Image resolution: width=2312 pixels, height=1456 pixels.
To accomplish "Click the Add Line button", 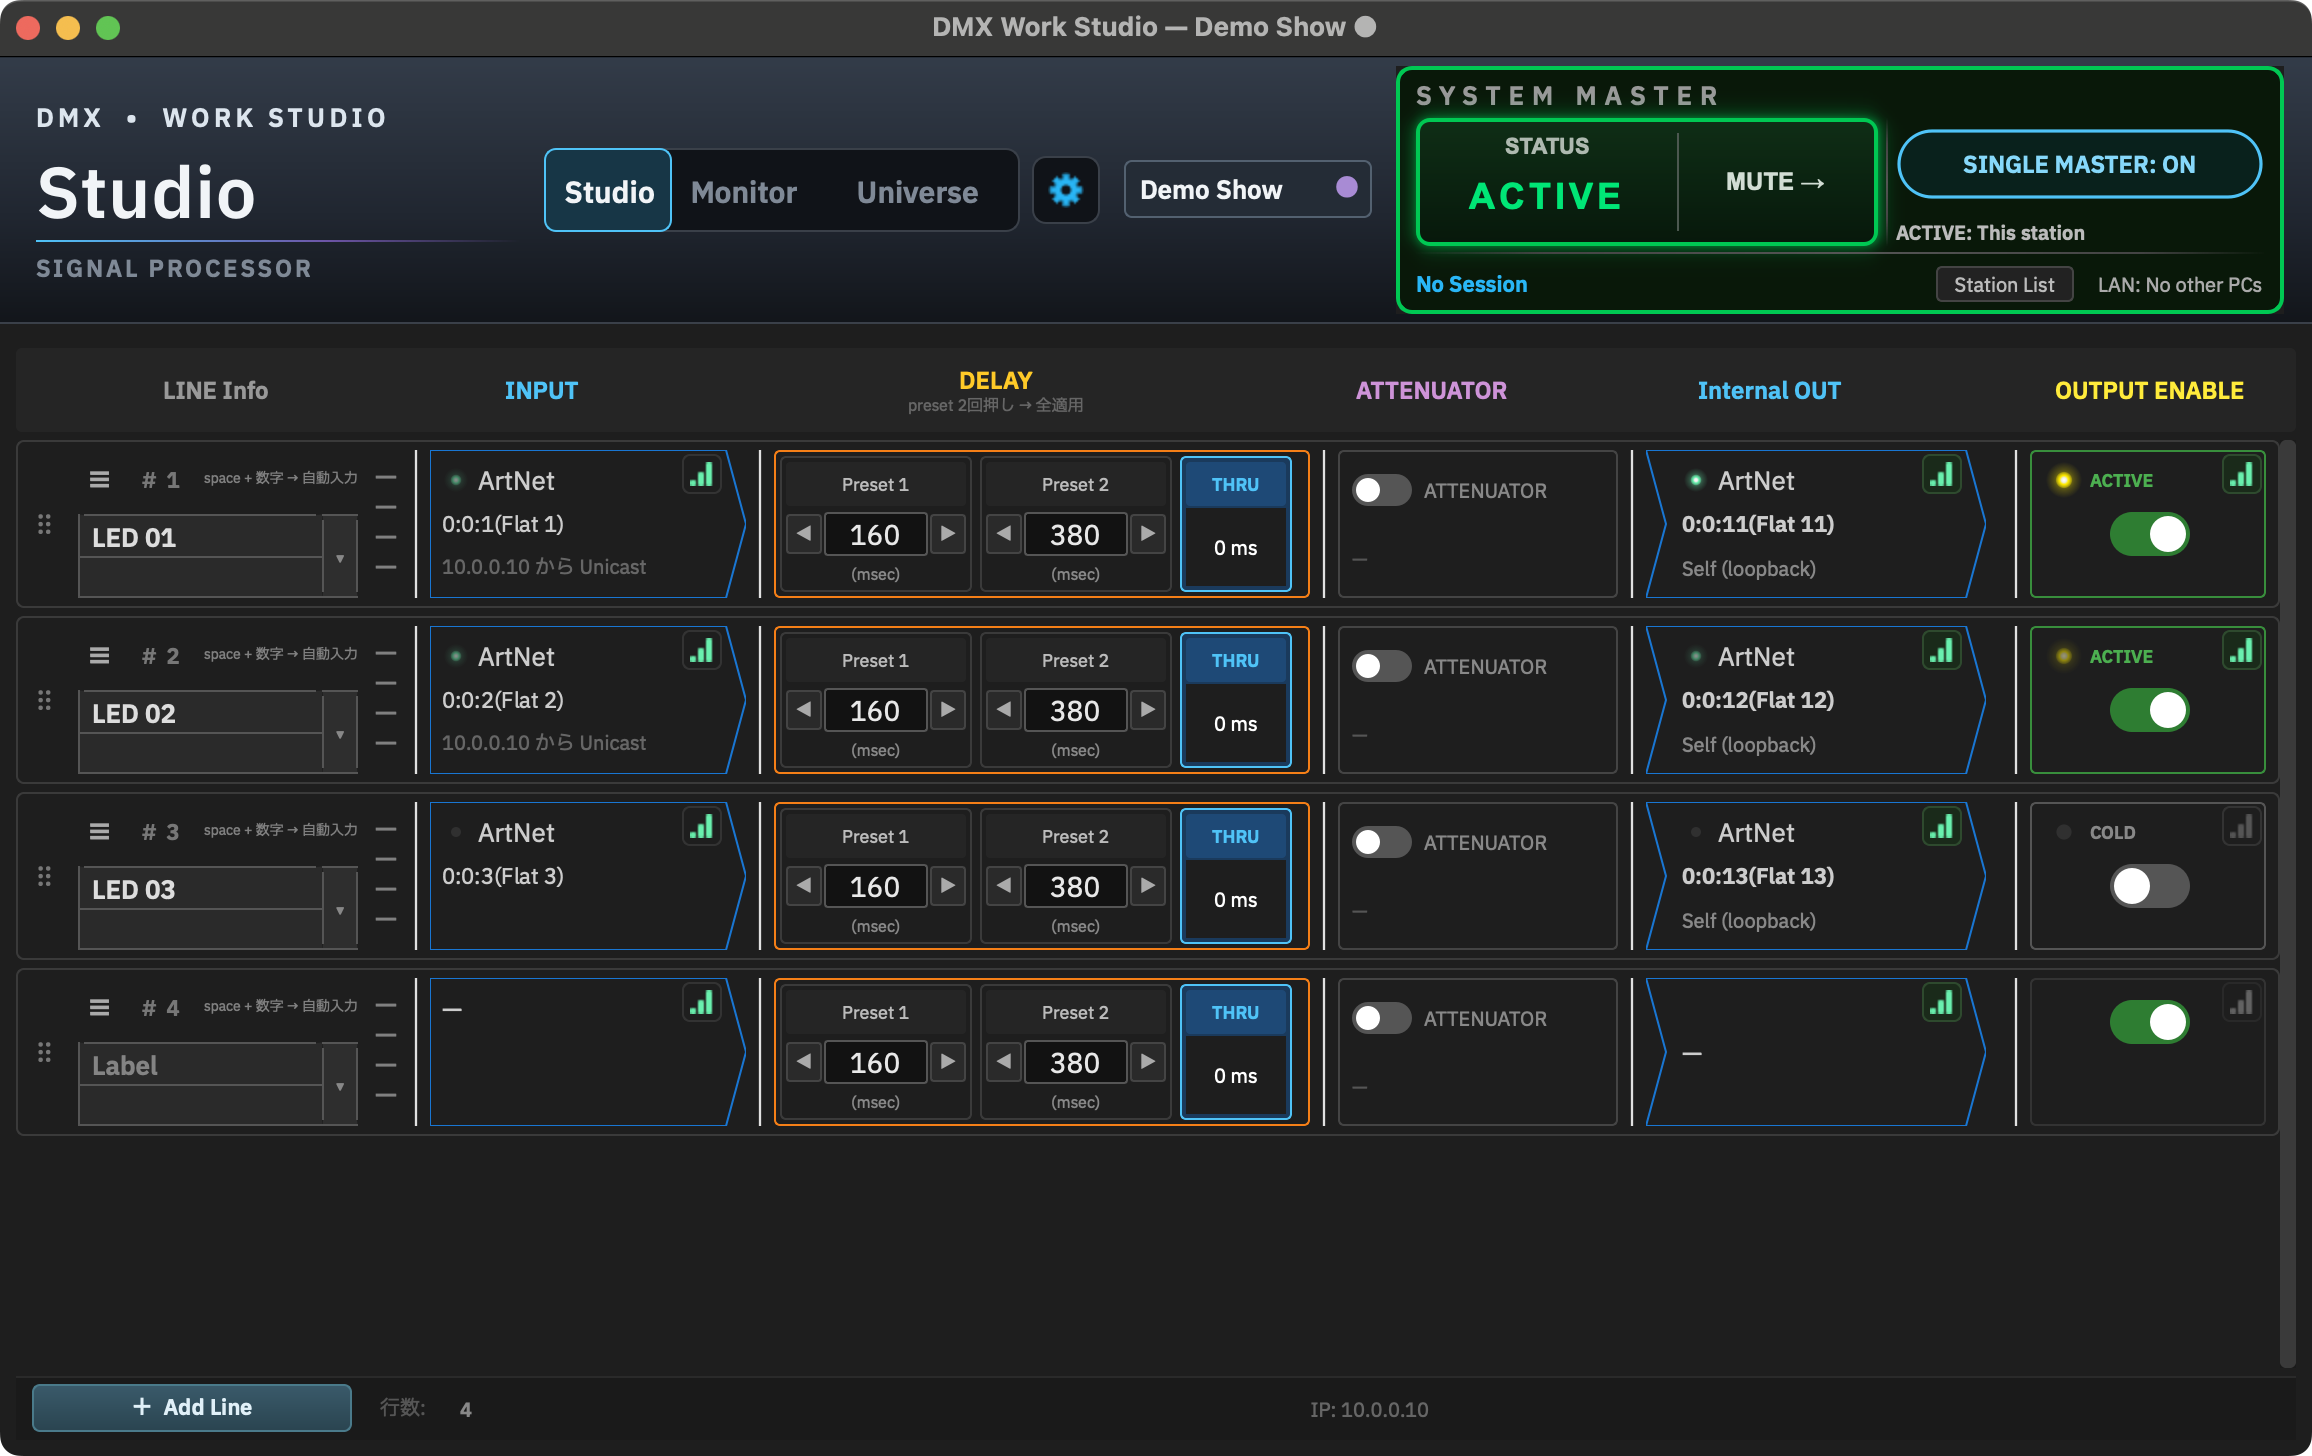I will 192,1407.
